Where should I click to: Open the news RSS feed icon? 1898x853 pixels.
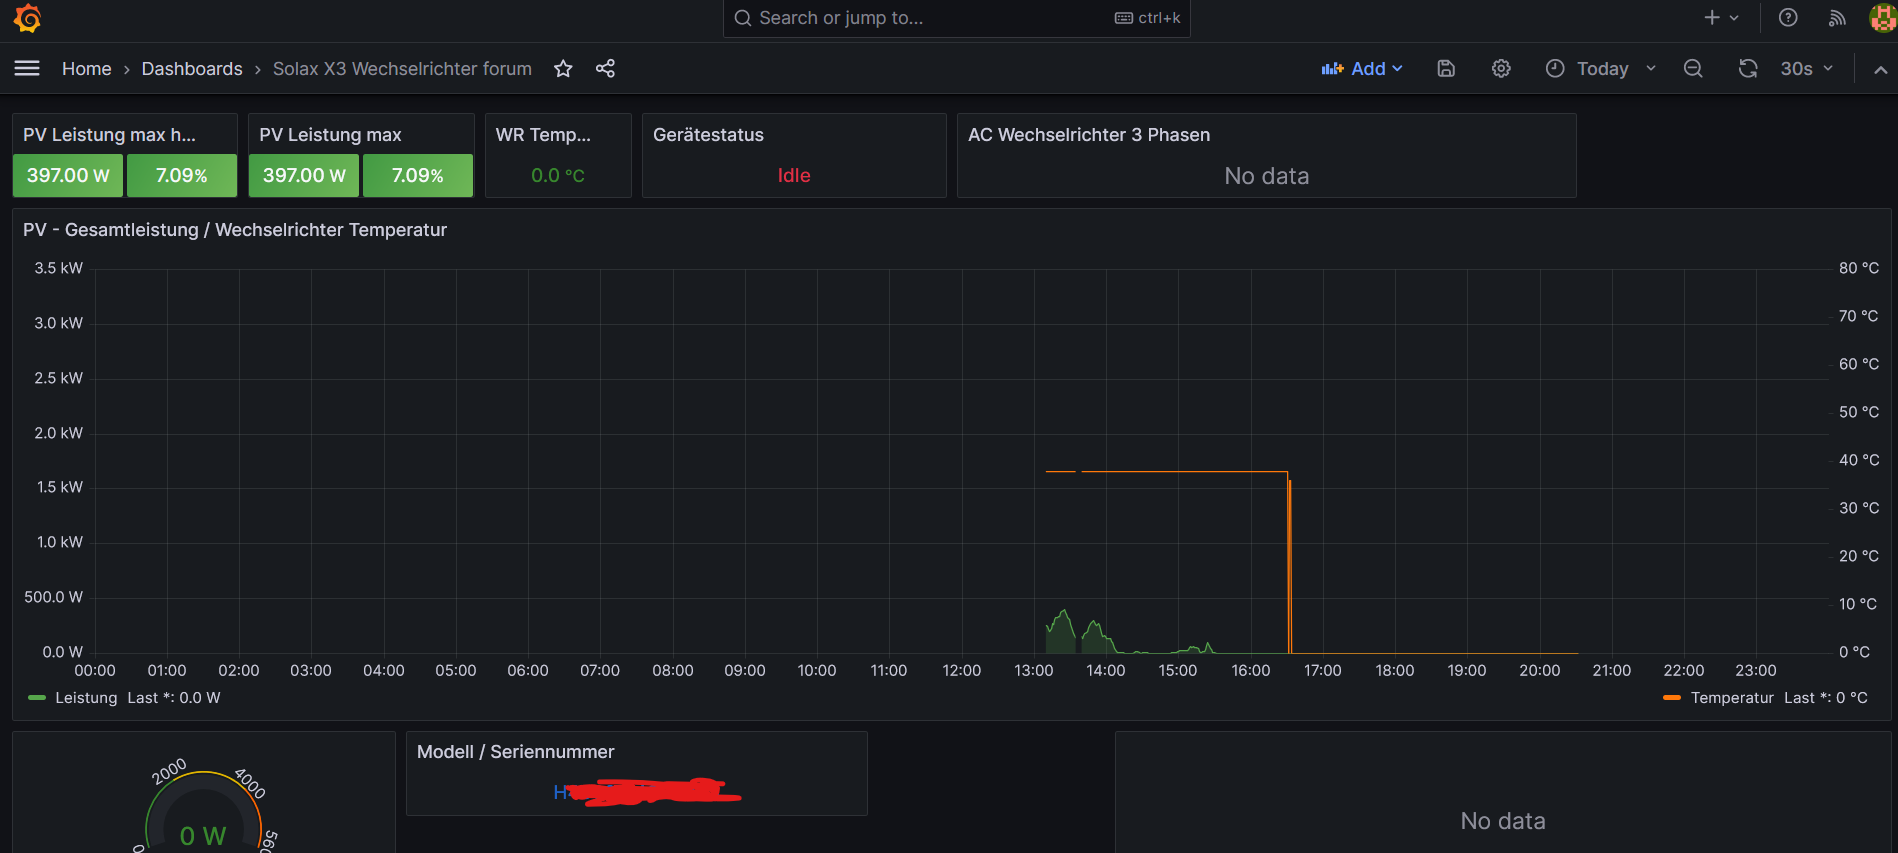click(1837, 18)
